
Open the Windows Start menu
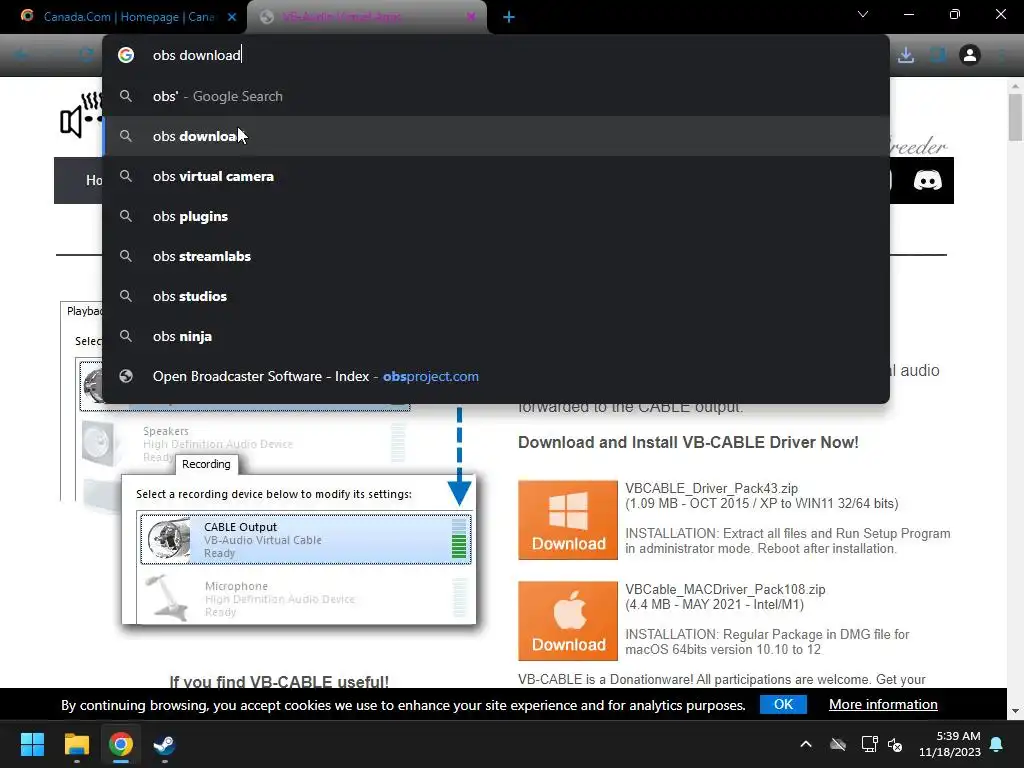32,744
